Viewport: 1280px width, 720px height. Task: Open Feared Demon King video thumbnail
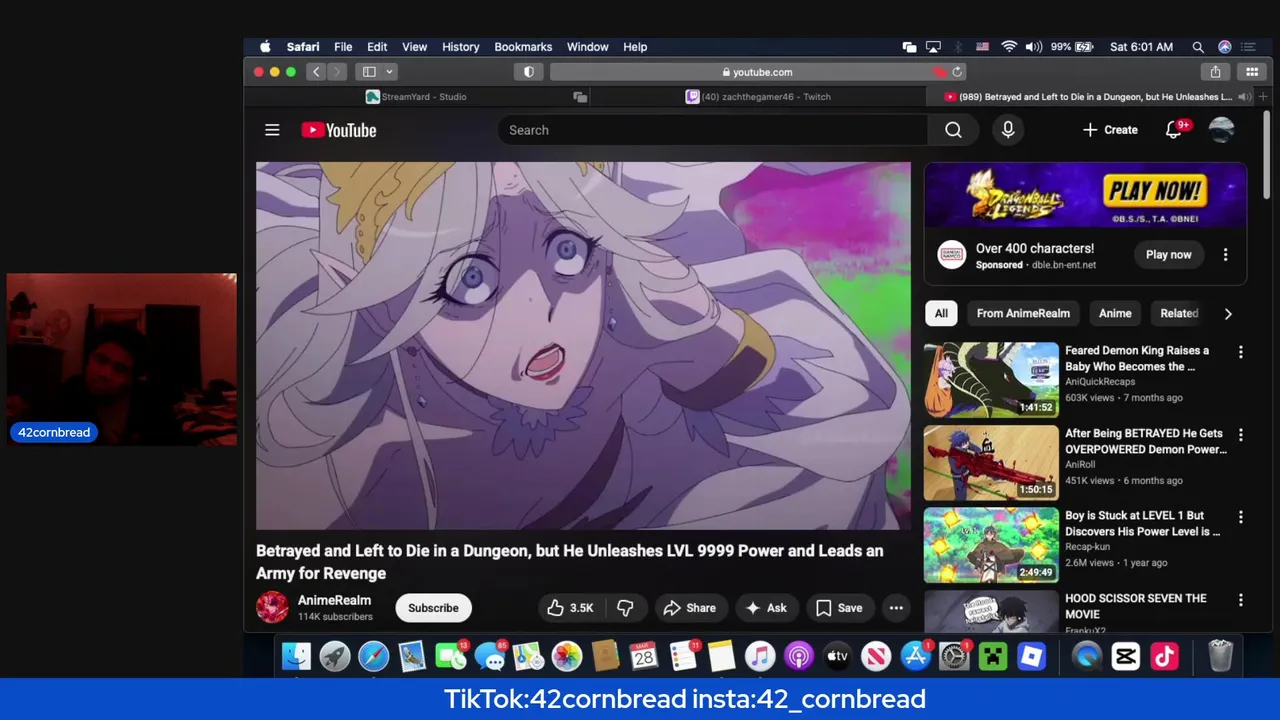coord(991,380)
